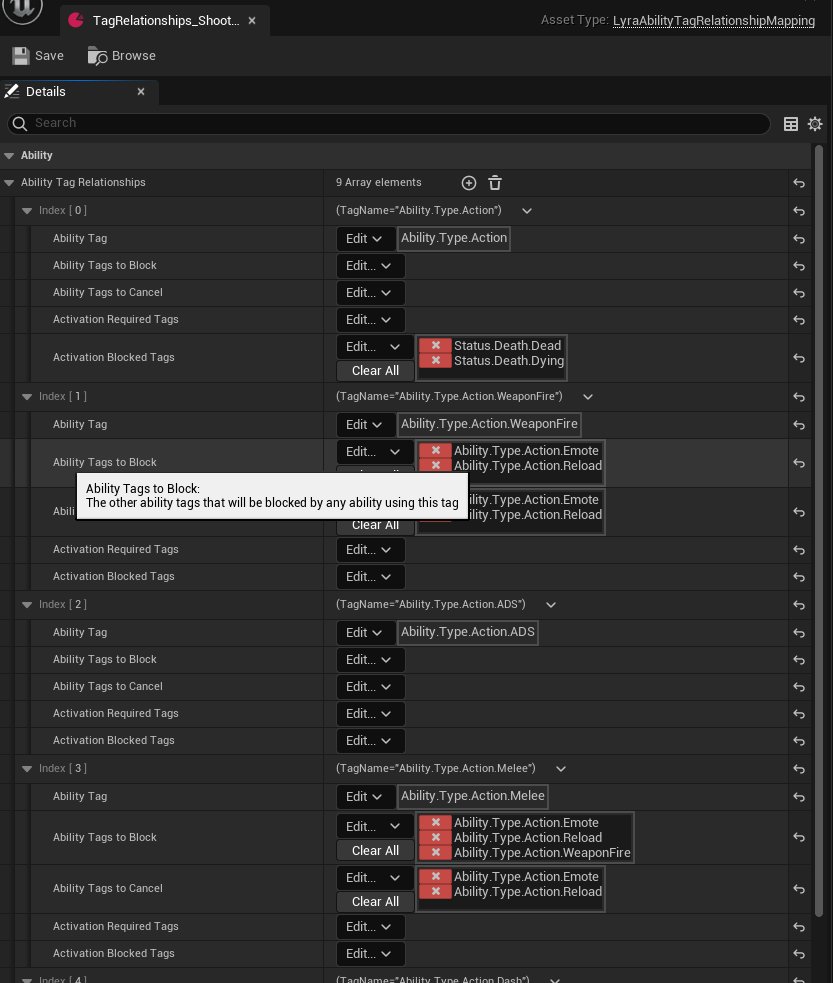This screenshot has width=833, height=983.
Task: Edit Index [0] Ability Tags to Cancel
Action: [370, 293]
